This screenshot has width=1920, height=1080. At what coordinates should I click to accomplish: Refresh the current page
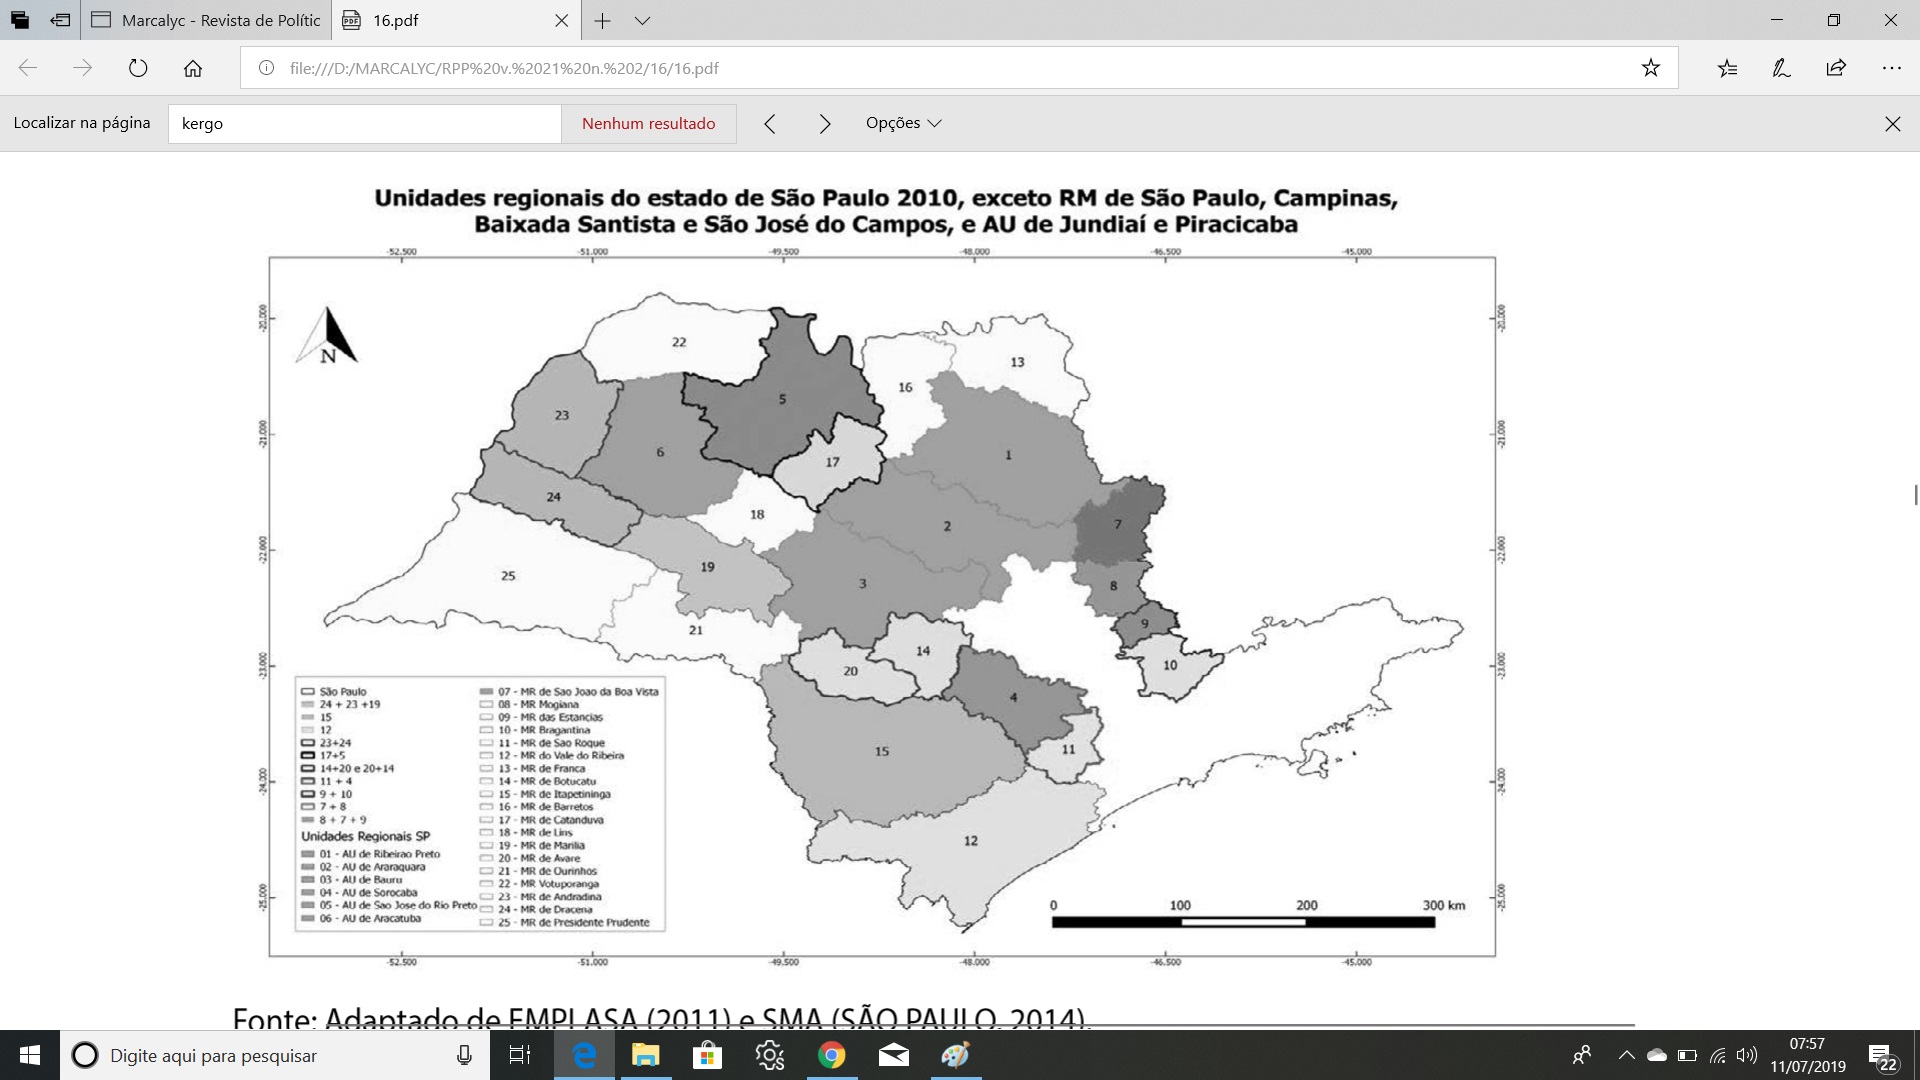[x=138, y=68]
